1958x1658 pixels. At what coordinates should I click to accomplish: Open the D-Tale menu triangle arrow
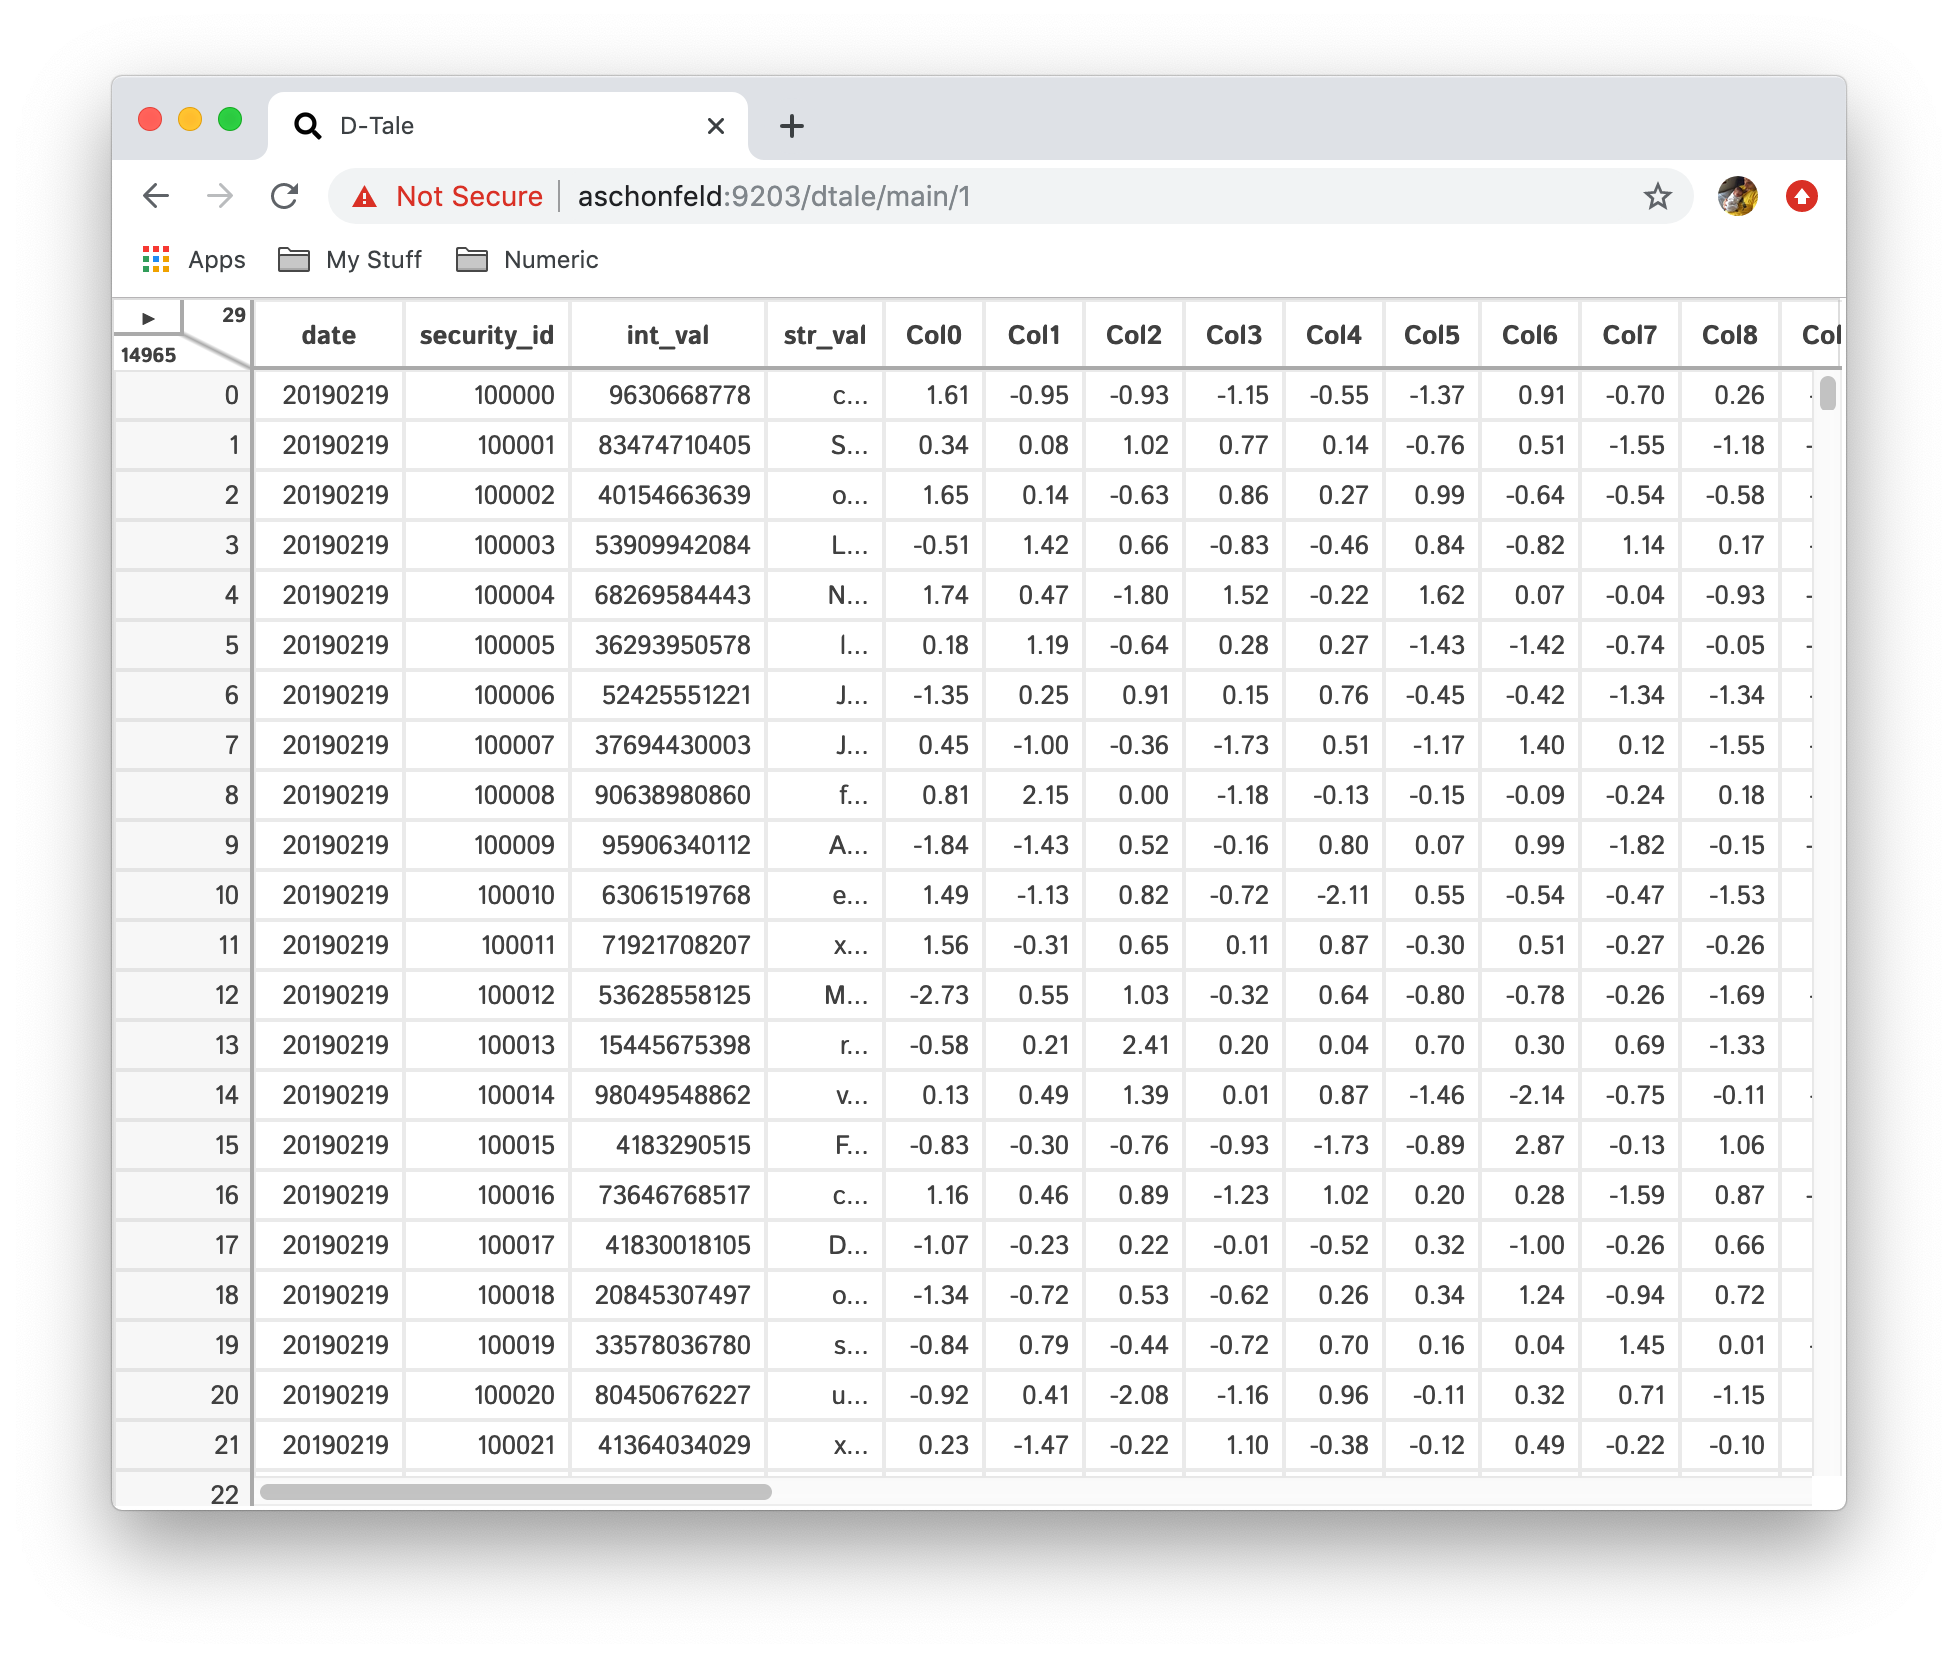pyautogui.click(x=148, y=318)
